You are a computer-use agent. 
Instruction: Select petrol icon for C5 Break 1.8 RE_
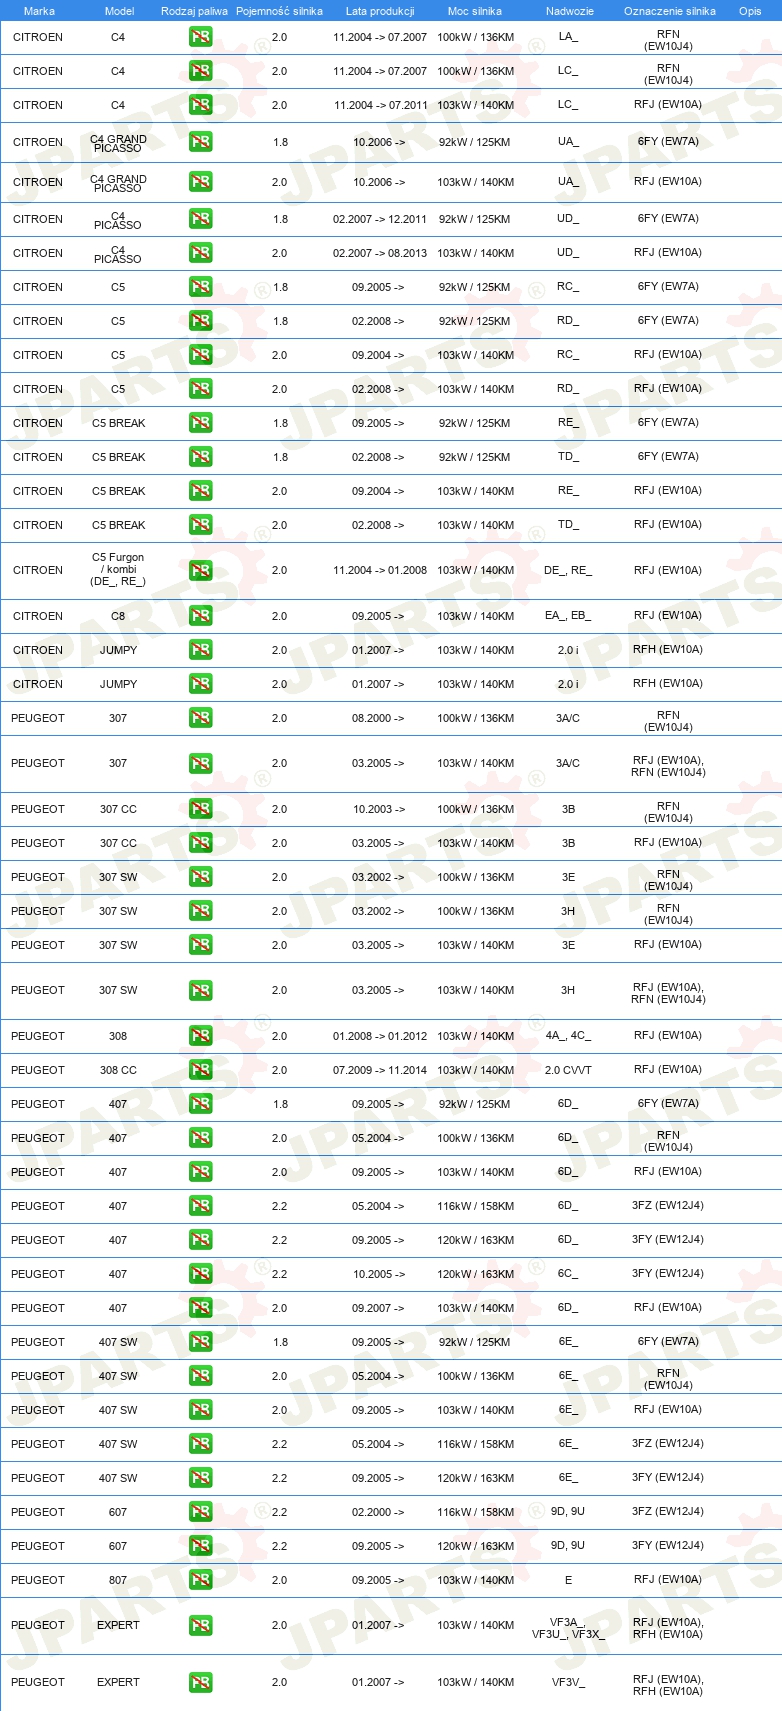click(x=201, y=423)
